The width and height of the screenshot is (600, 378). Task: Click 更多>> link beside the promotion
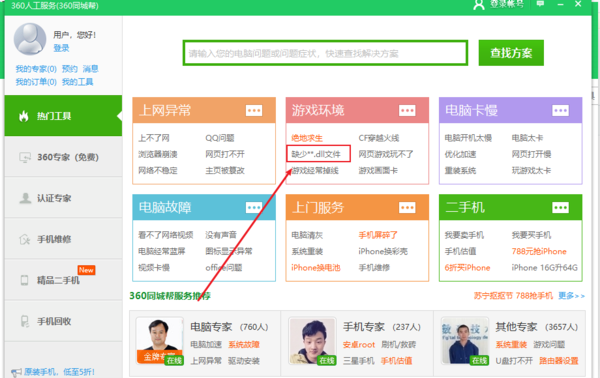point(571,296)
